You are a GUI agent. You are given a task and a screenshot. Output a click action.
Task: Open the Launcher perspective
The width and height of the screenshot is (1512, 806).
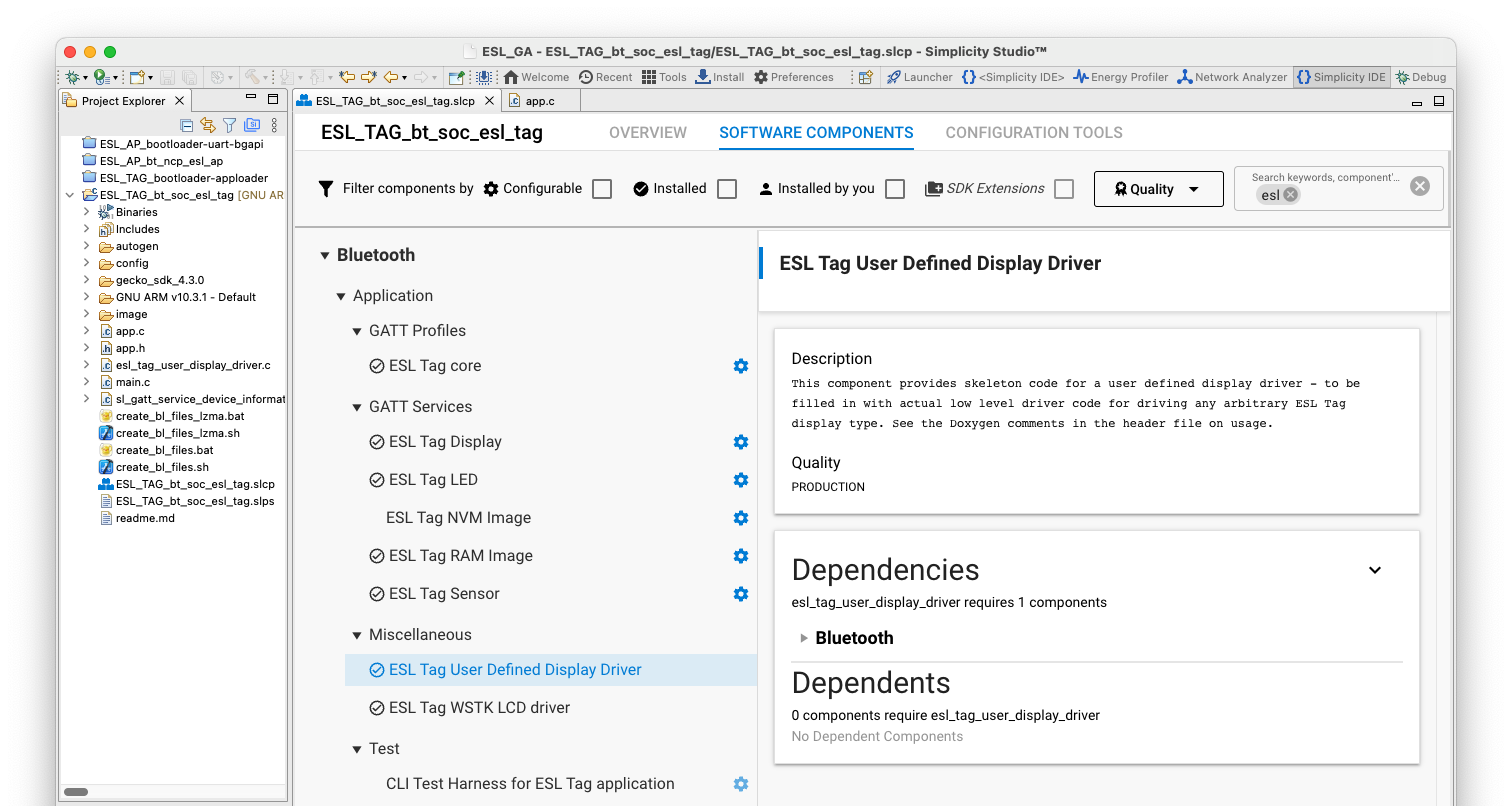919,77
